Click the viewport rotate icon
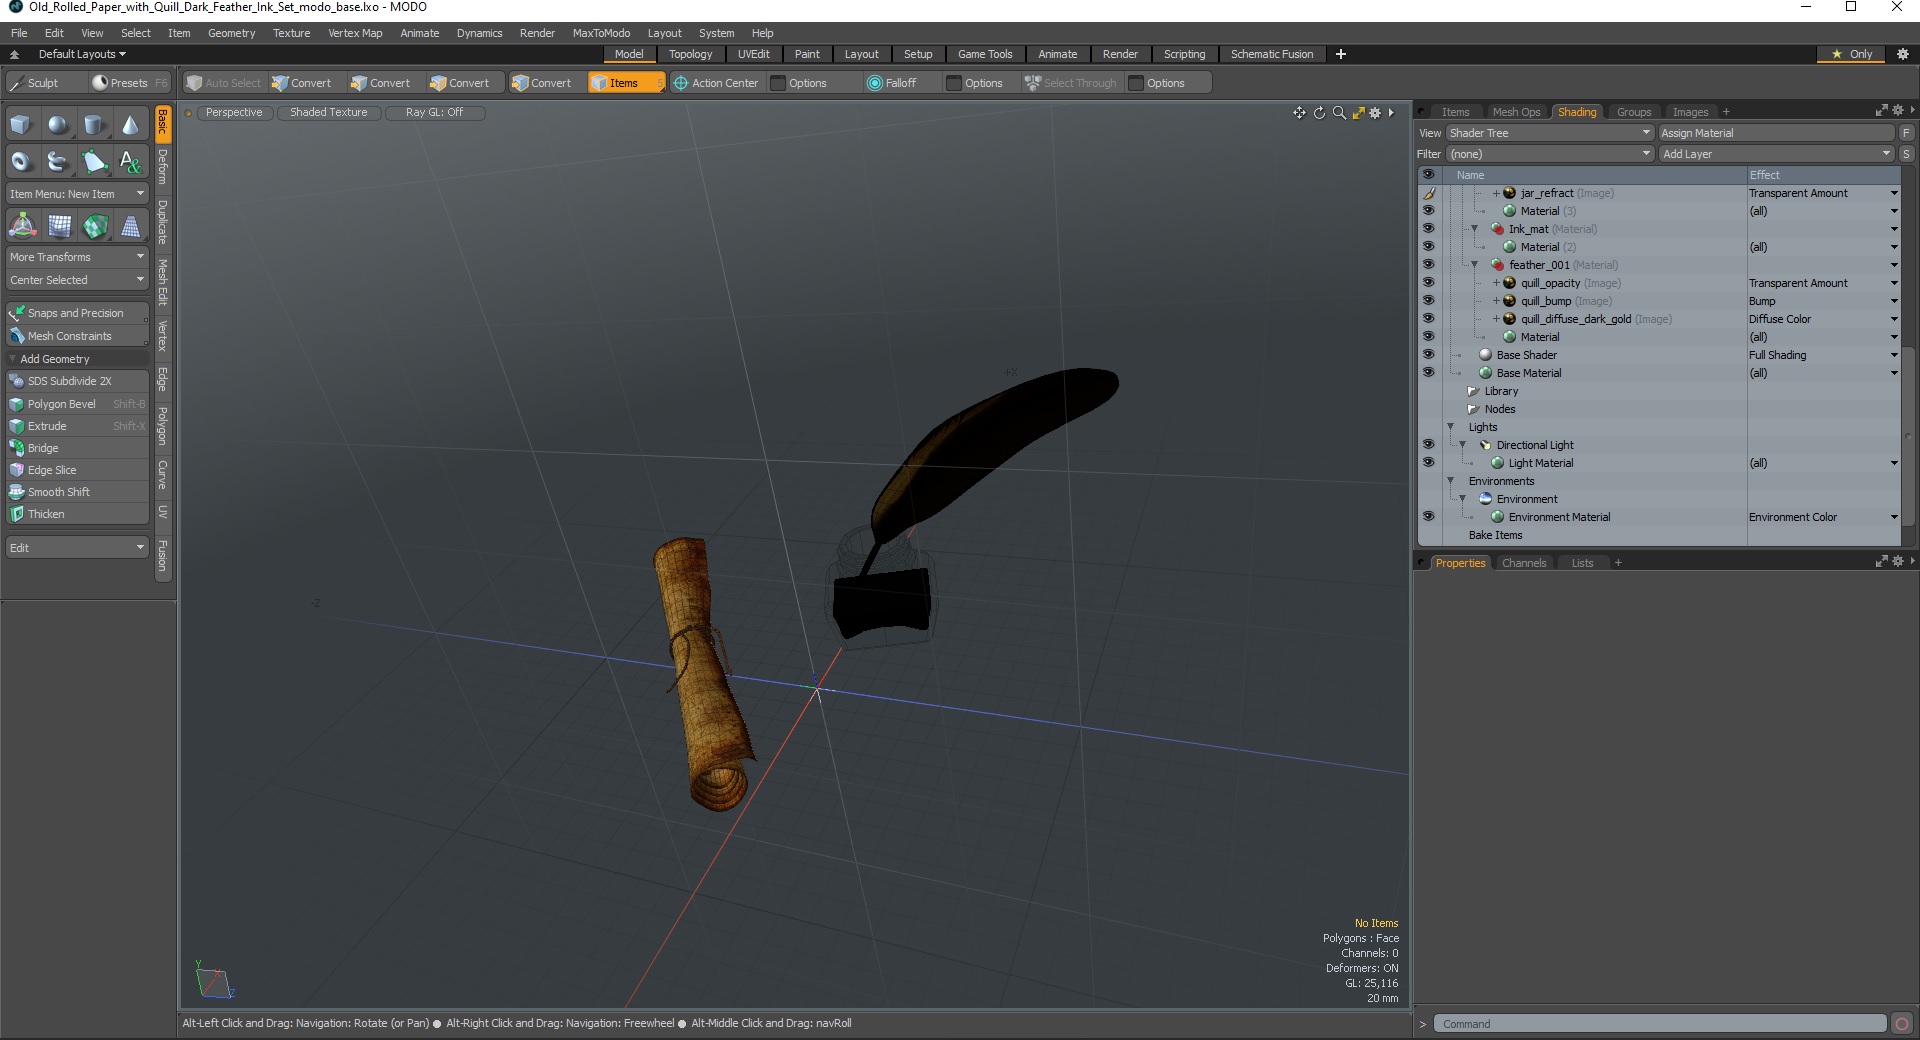 pyautogui.click(x=1319, y=113)
